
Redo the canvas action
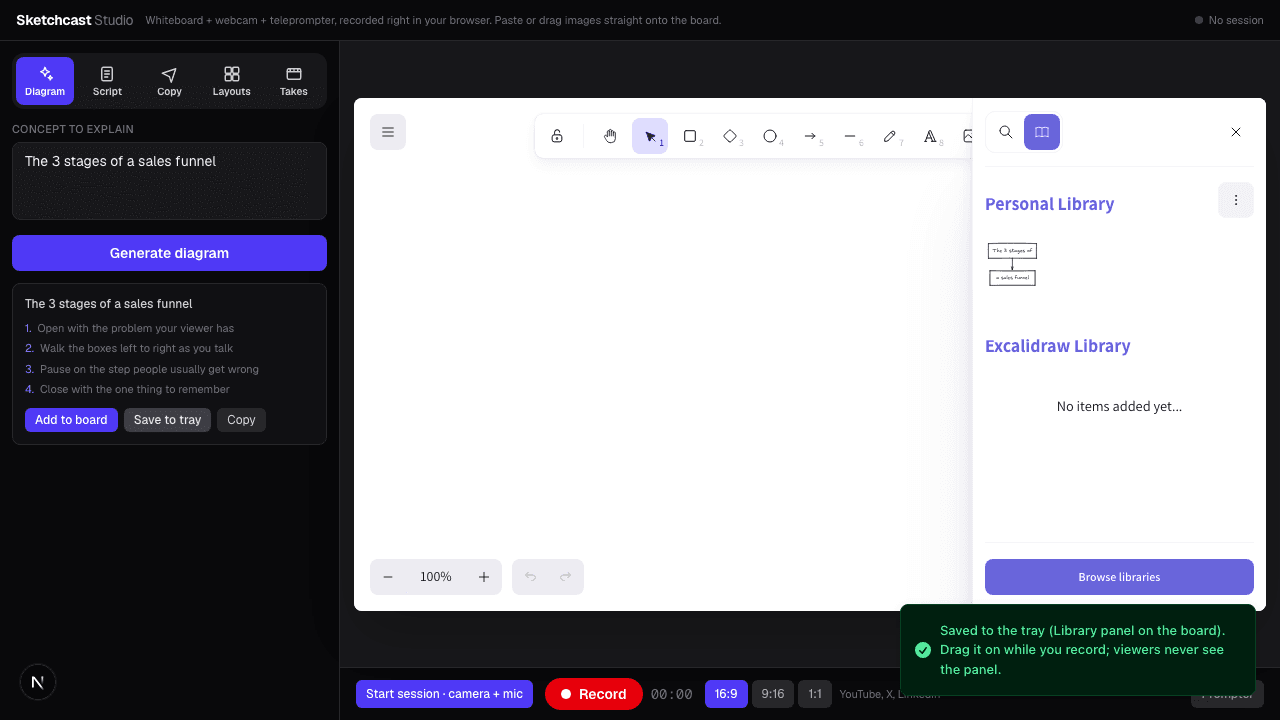click(x=566, y=577)
